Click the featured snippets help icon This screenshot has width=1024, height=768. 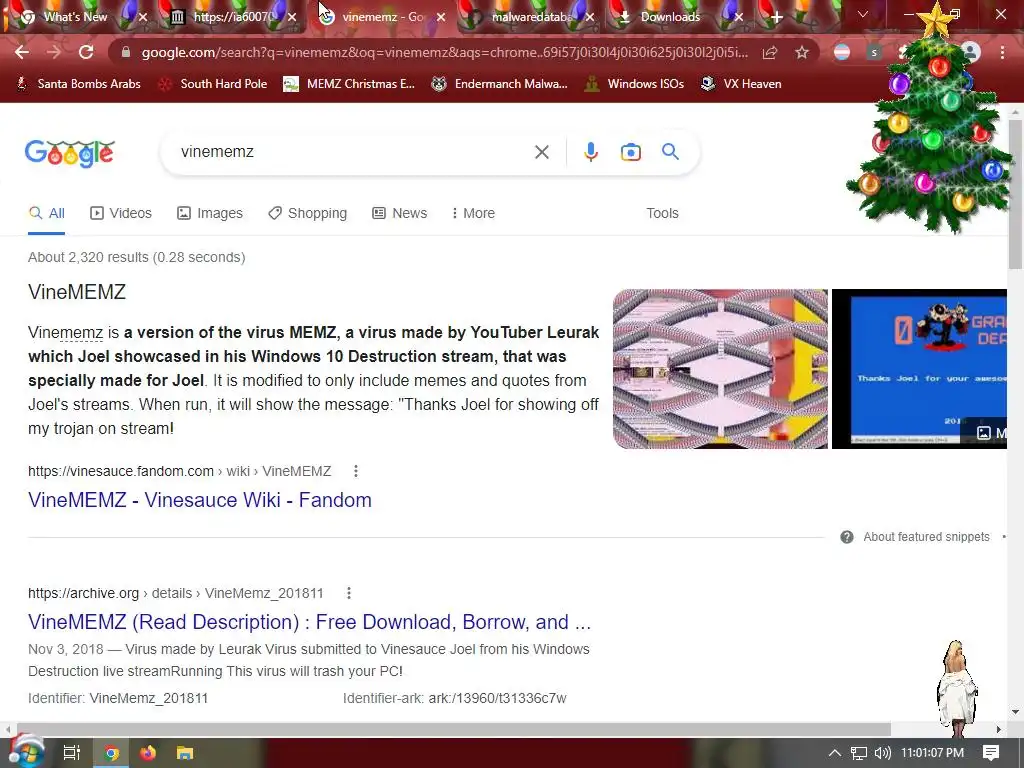(846, 537)
